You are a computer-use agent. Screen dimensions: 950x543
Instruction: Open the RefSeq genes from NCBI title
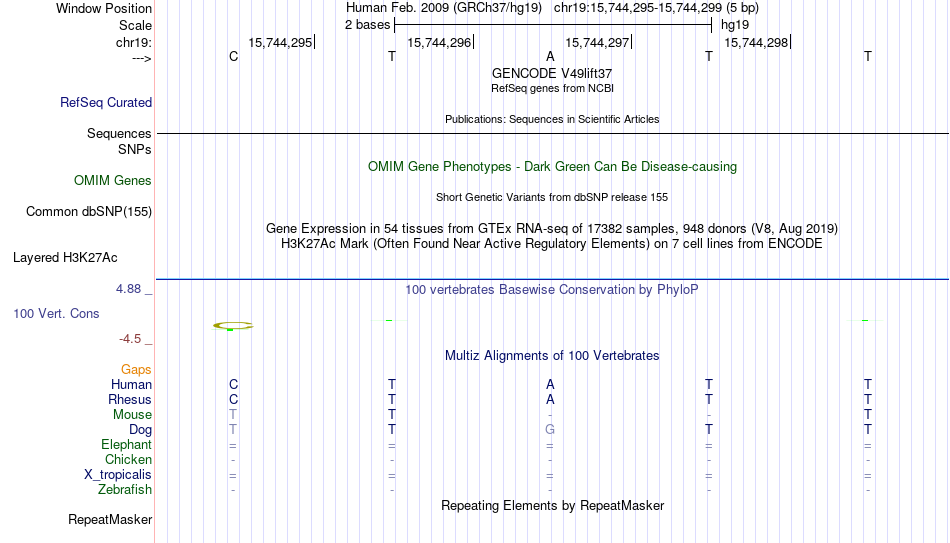[x=552, y=88]
